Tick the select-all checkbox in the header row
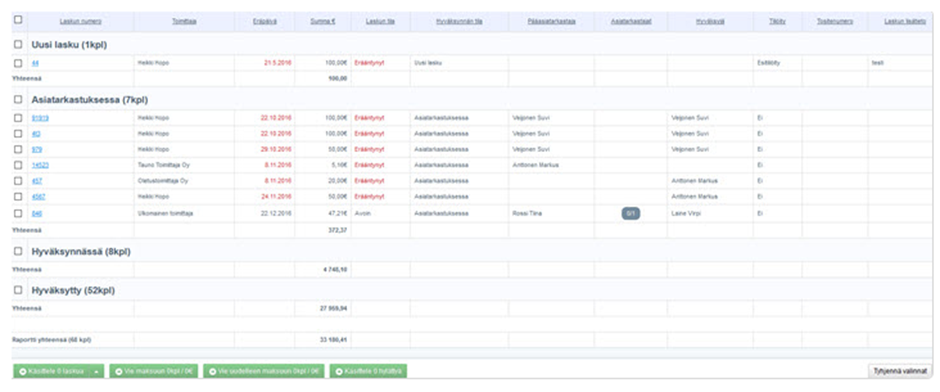 pos(18,20)
